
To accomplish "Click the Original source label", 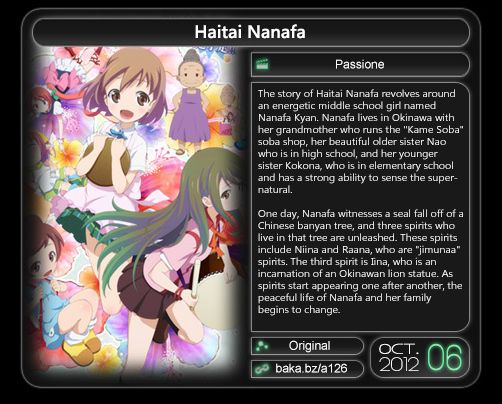I will [x=309, y=346].
